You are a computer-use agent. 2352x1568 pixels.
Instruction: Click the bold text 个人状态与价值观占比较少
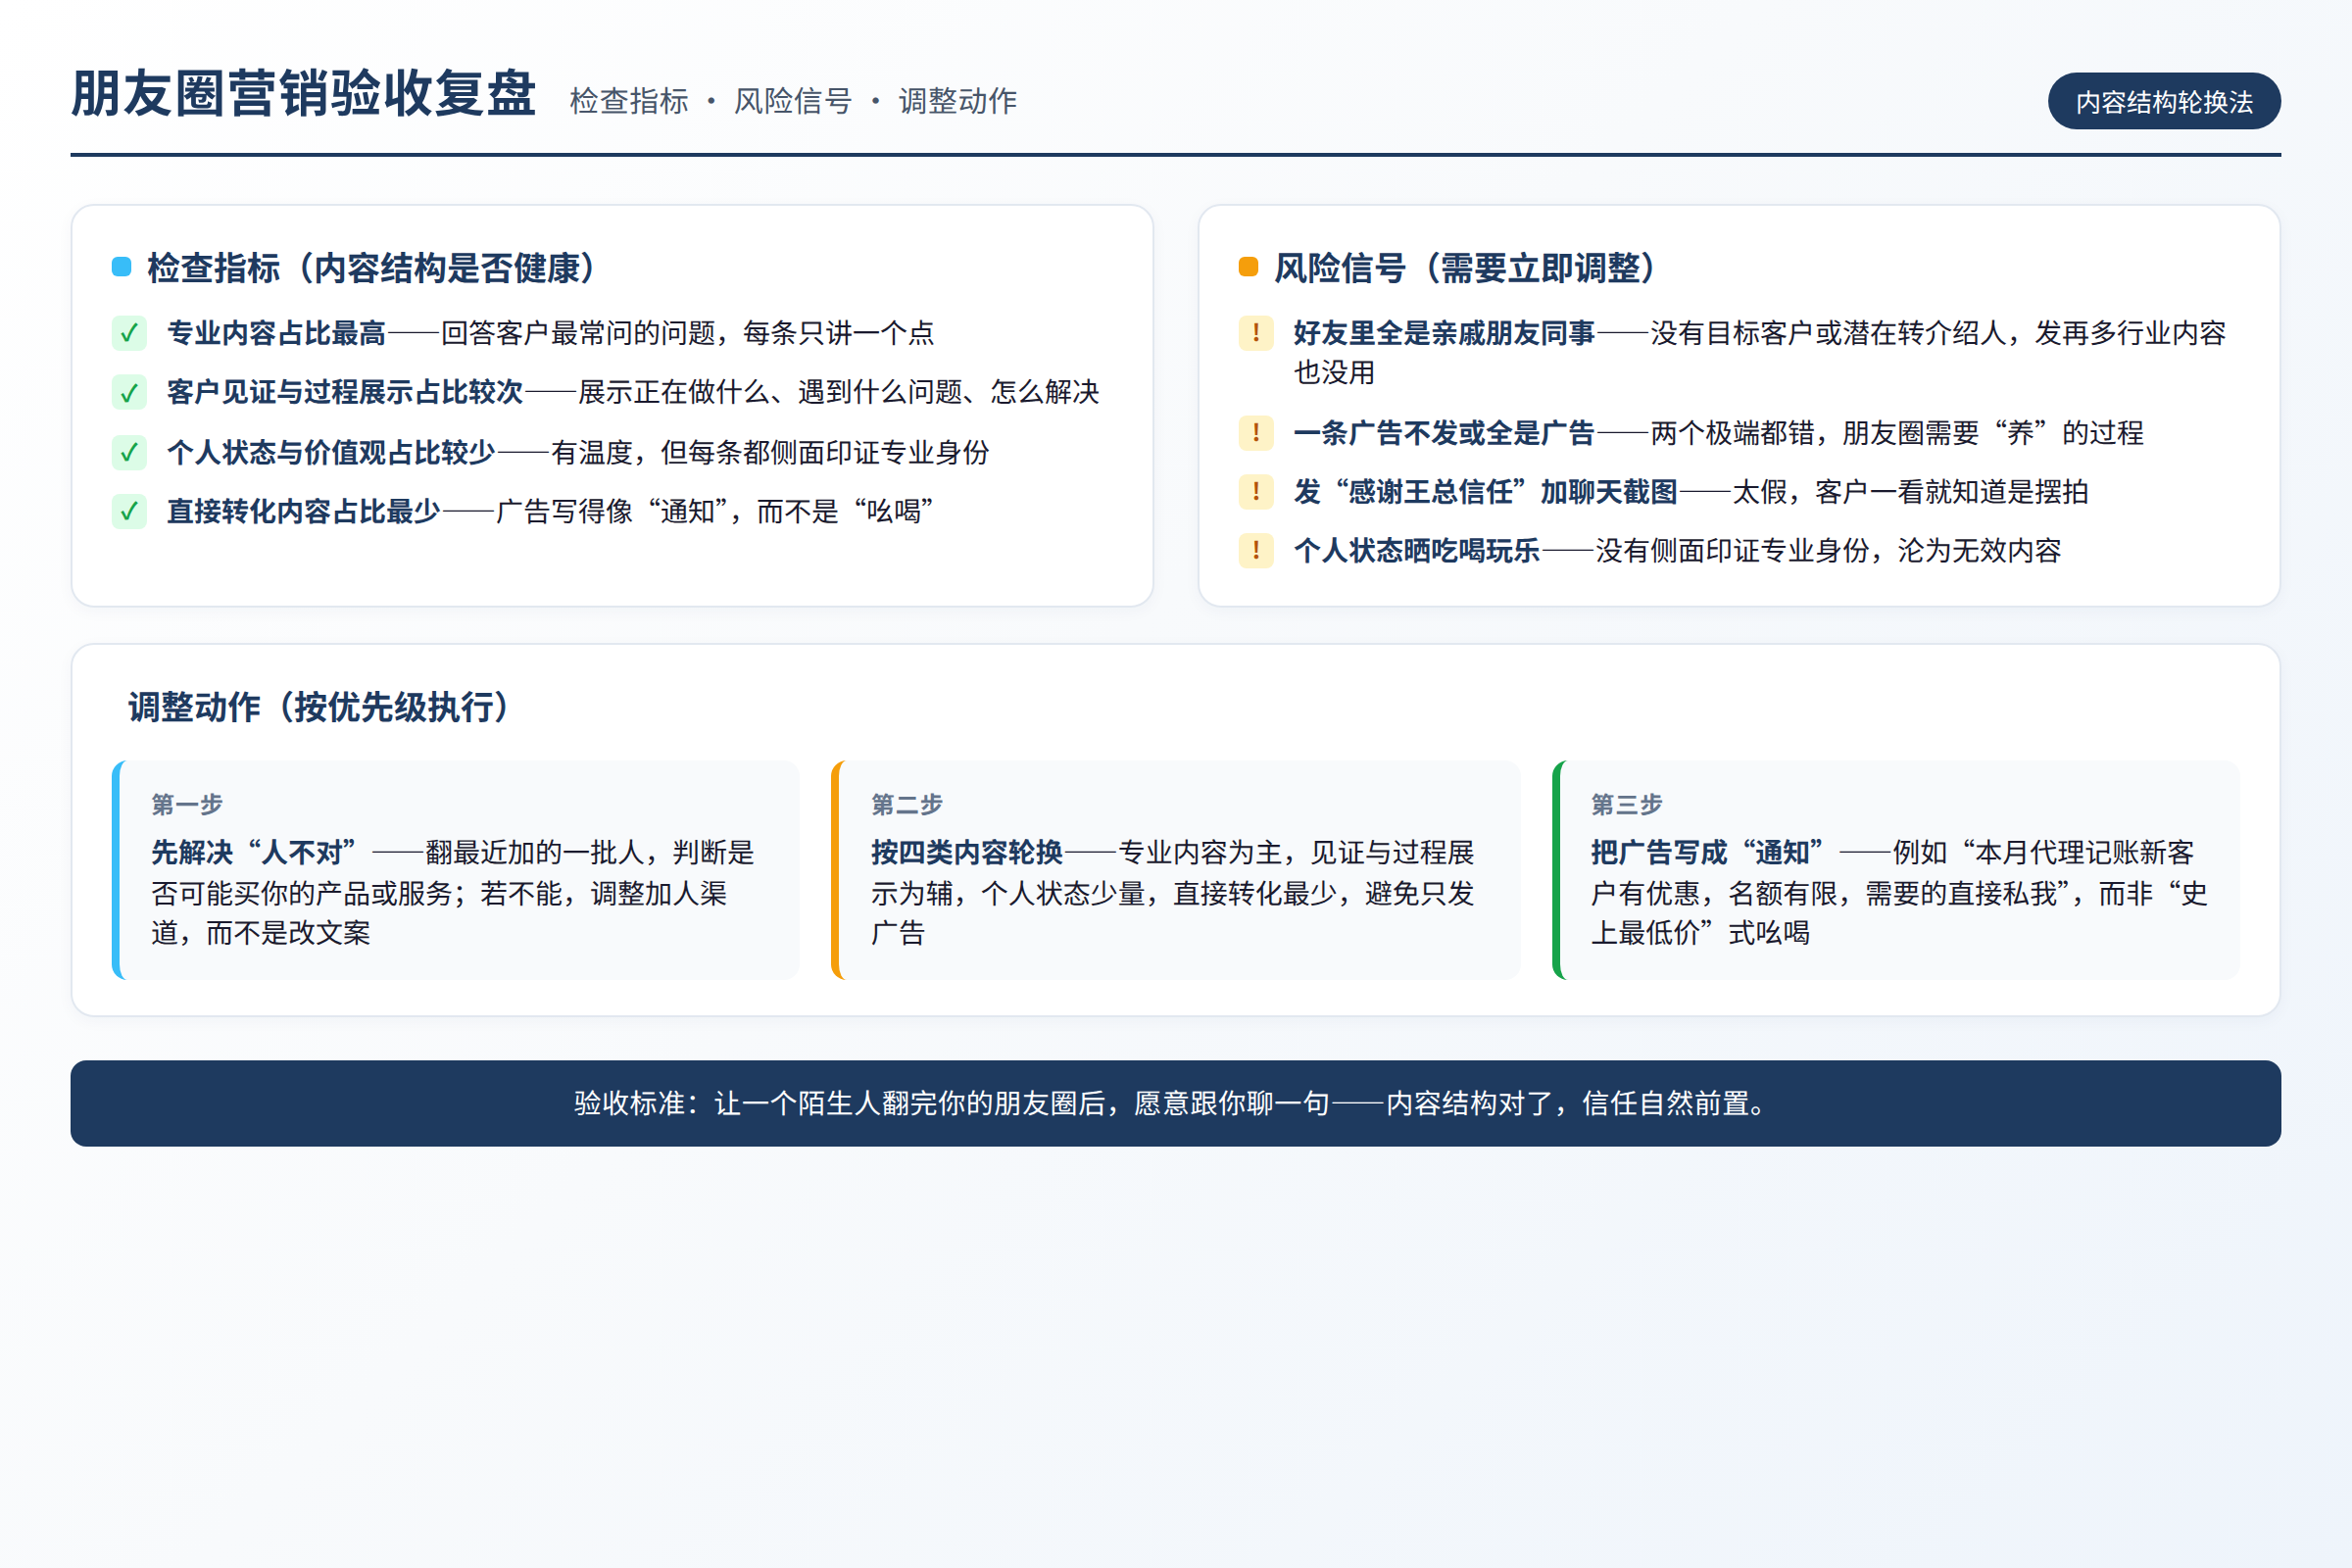point(331,452)
